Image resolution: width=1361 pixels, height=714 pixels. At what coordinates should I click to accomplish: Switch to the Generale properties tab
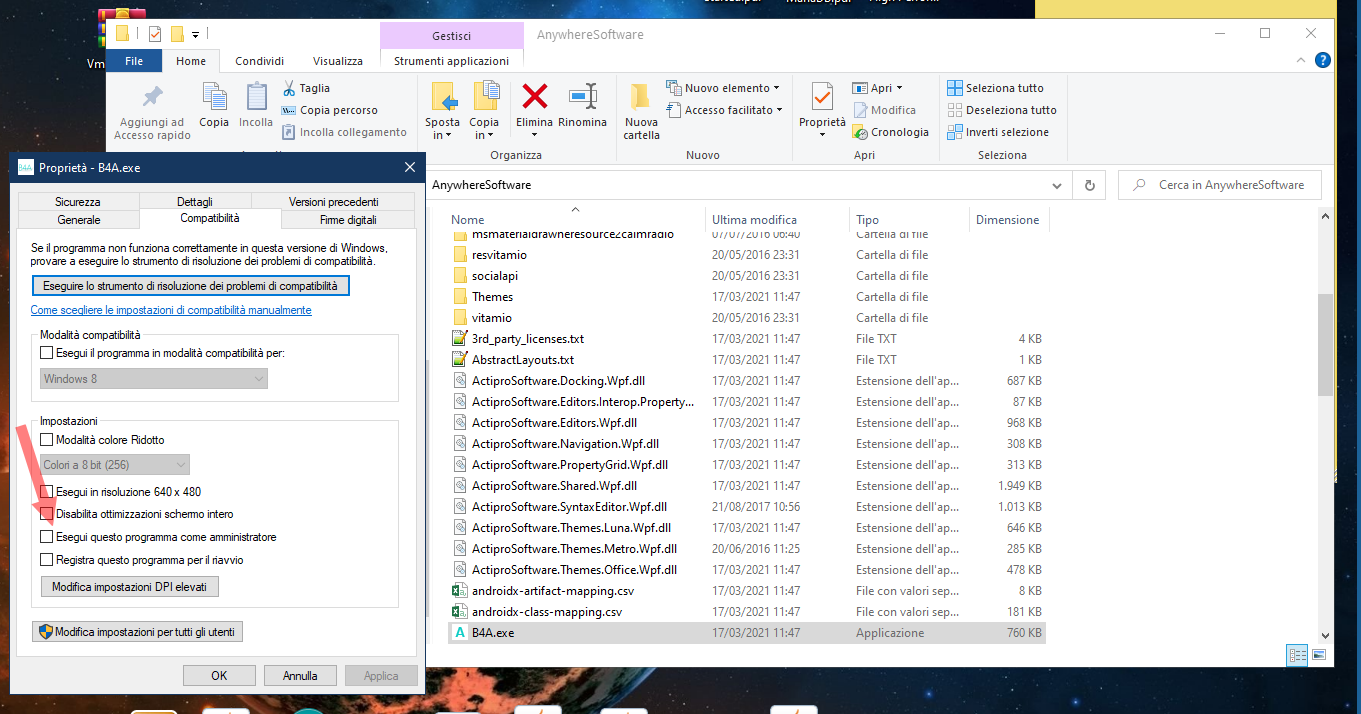[x=79, y=219]
